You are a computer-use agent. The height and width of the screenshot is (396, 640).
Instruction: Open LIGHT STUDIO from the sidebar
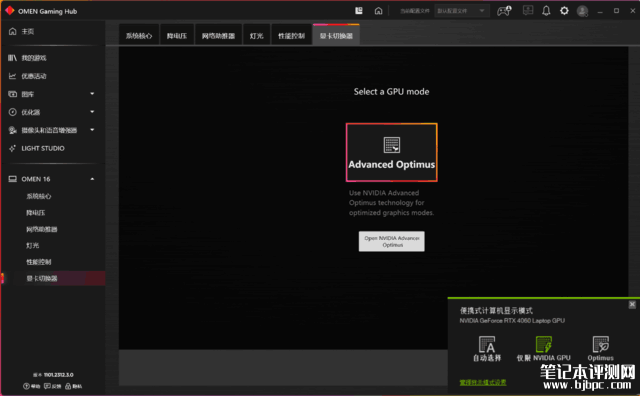click(x=37, y=148)
